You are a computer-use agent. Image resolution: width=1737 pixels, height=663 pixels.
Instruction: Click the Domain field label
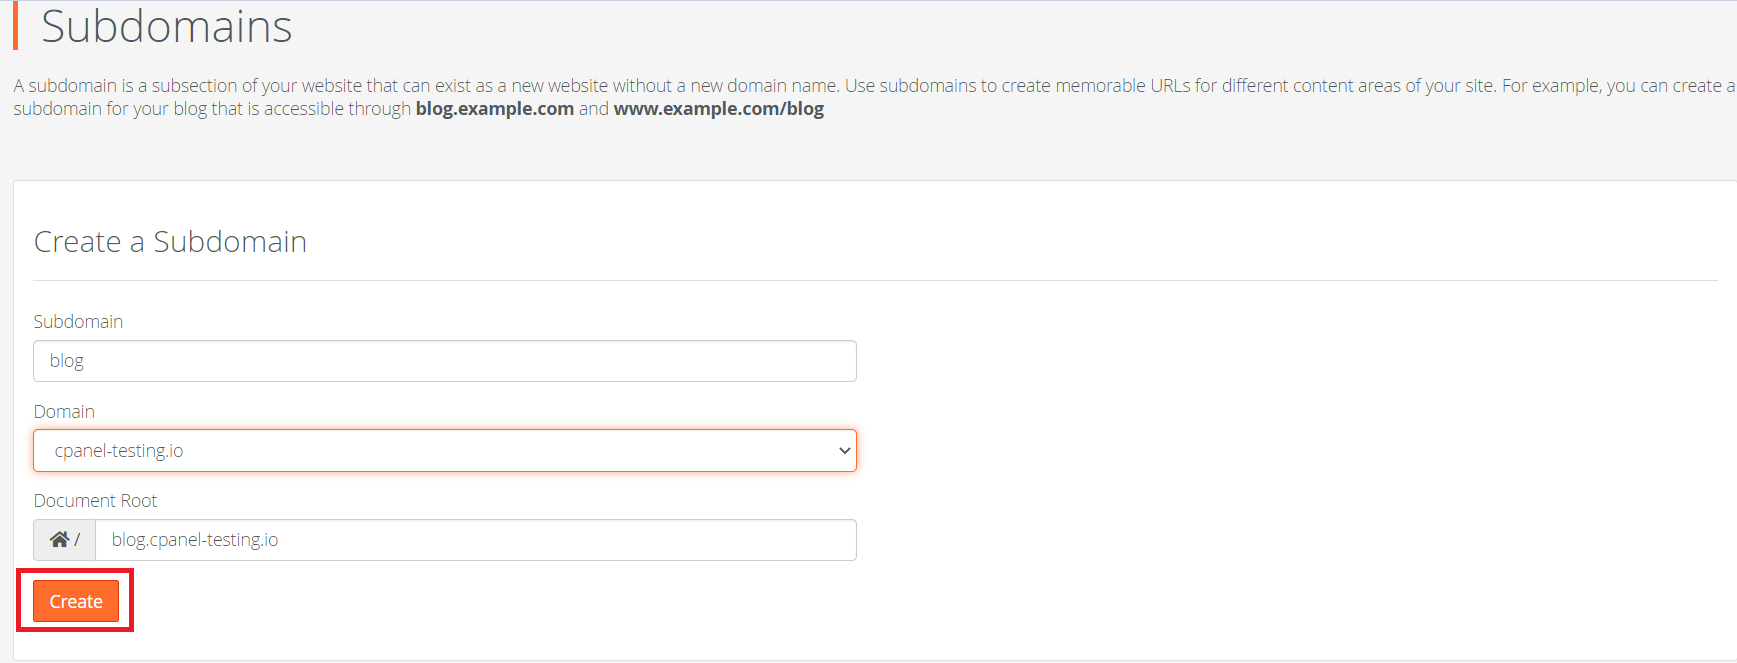pyautogui.click(x=63, y=411)
